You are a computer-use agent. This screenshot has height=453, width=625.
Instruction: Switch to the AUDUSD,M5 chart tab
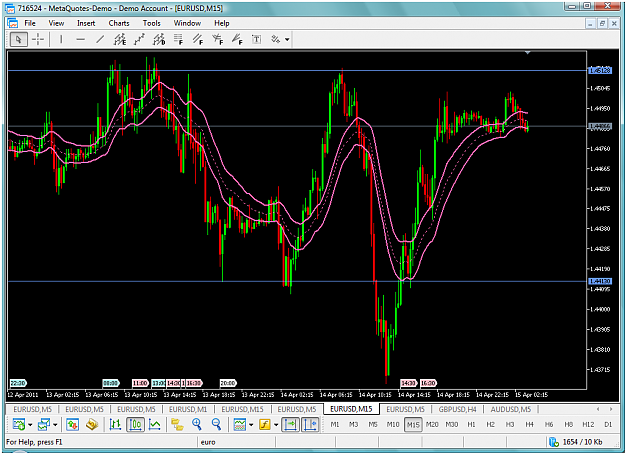coord(511,409)
